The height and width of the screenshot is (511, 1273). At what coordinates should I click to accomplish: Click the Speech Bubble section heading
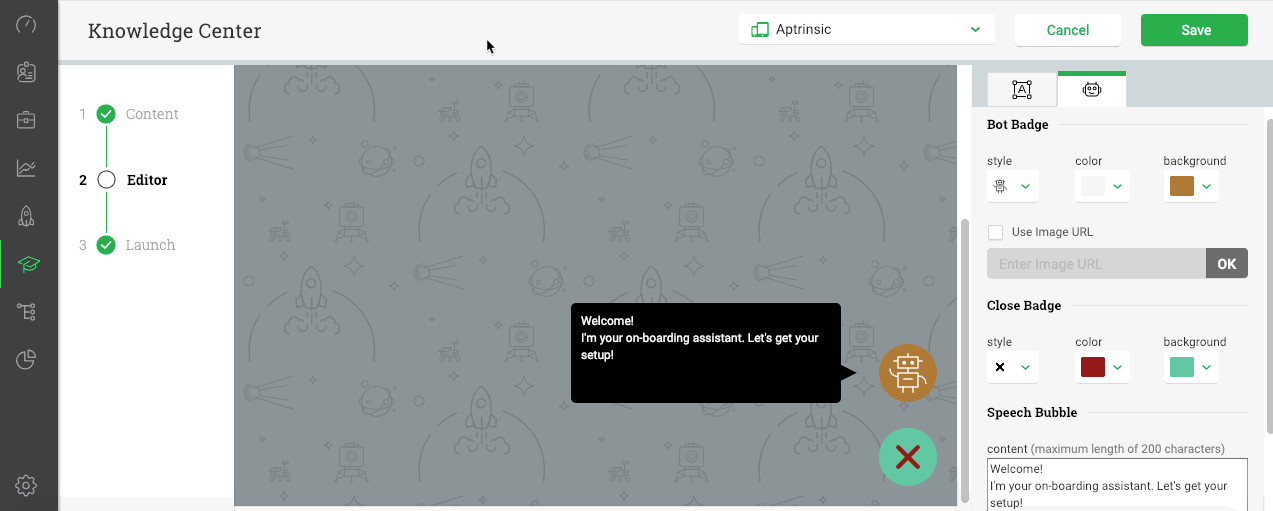point(1032,412)
